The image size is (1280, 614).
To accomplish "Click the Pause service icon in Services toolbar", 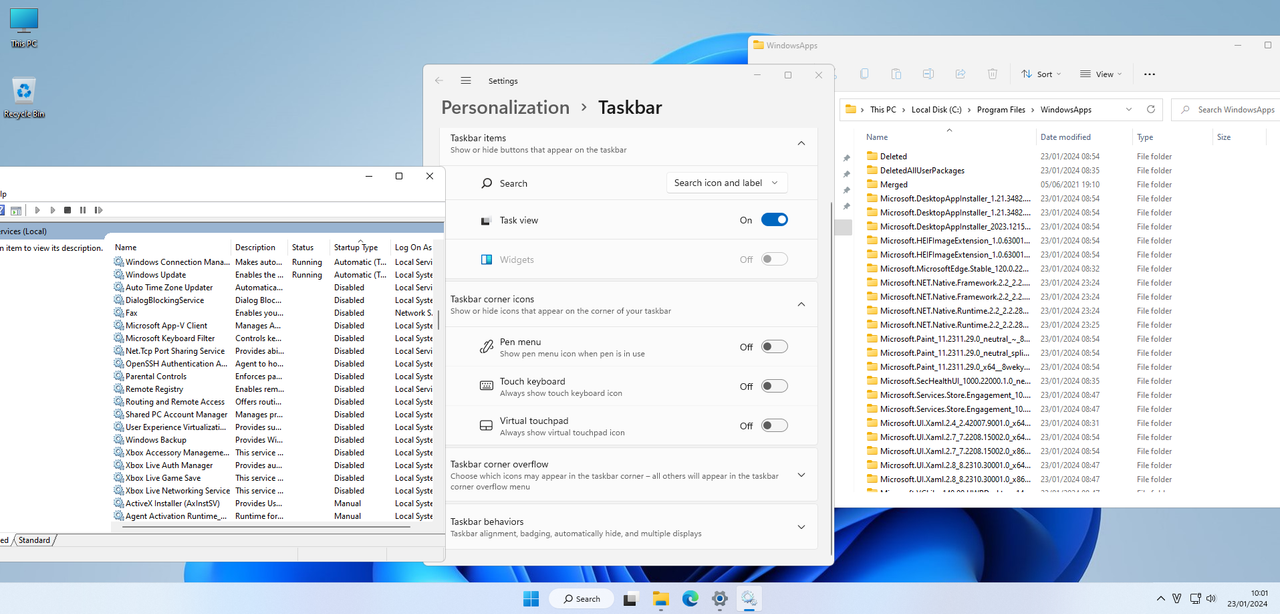I will point(82,210).
